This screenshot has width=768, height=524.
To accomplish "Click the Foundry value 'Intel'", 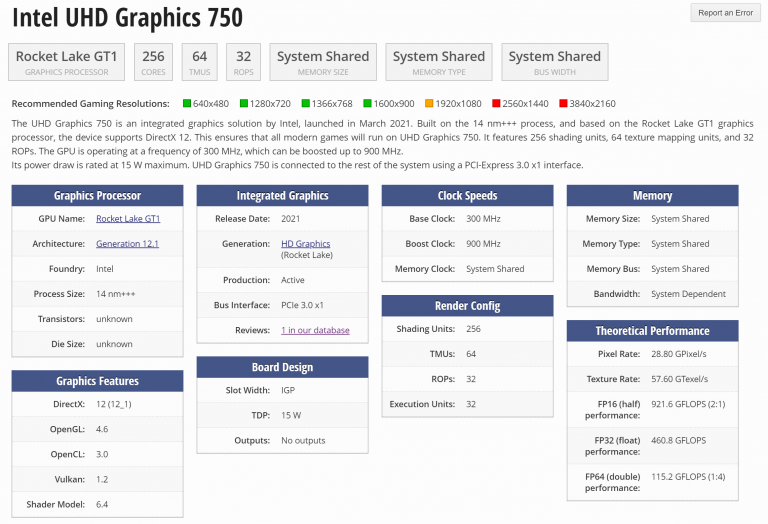I will tap(105, 269).
